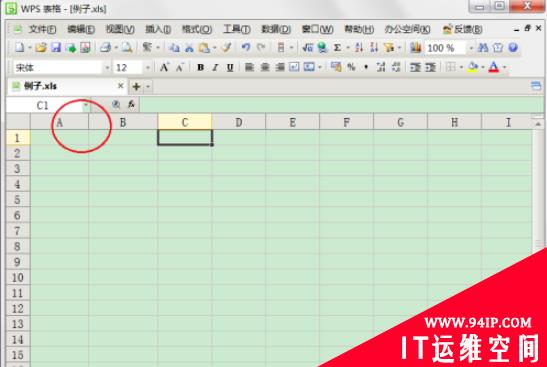Open the 文件(F) menu
547x367 pixels.
tap(42, 29)
